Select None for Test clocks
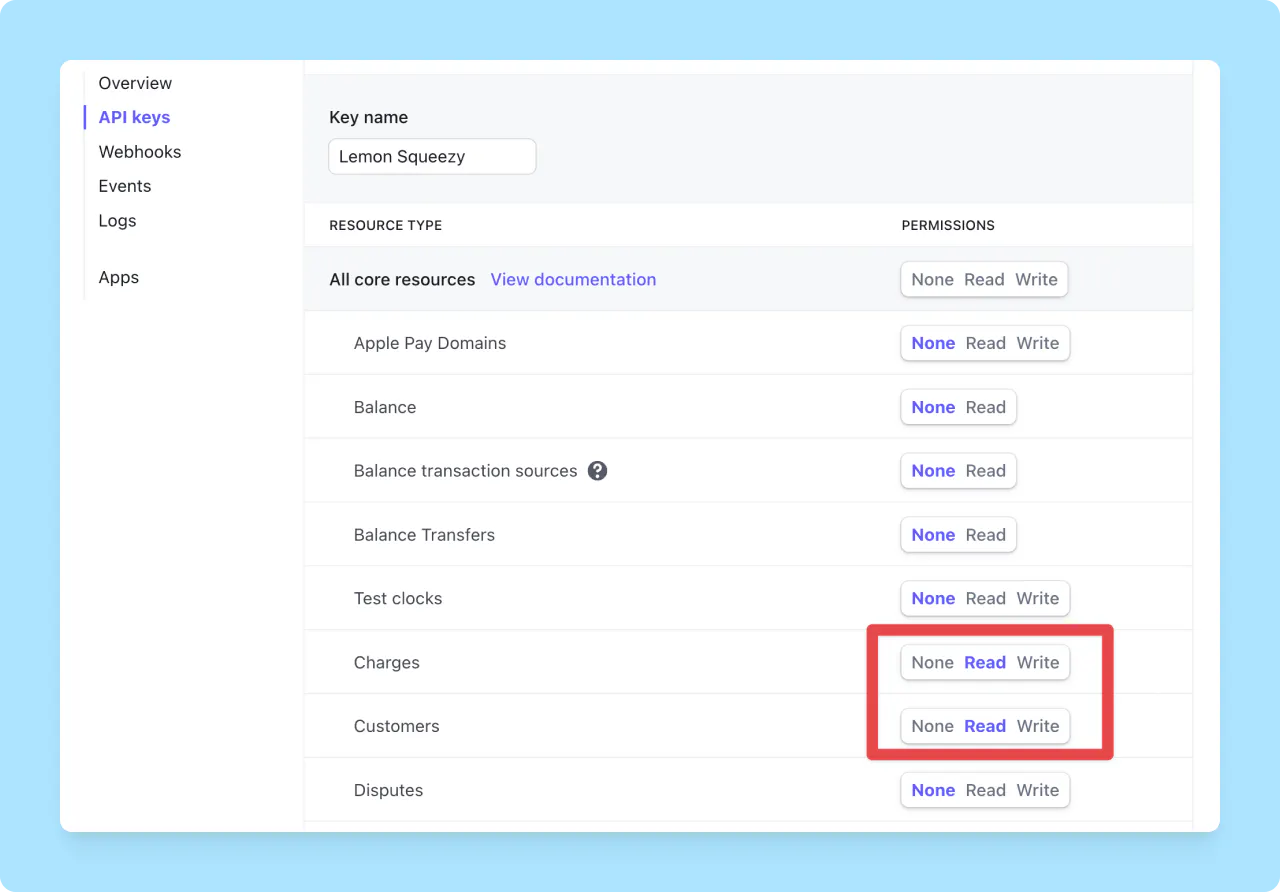Screen dimensions: 1280x892 click(x=932, y=598)
